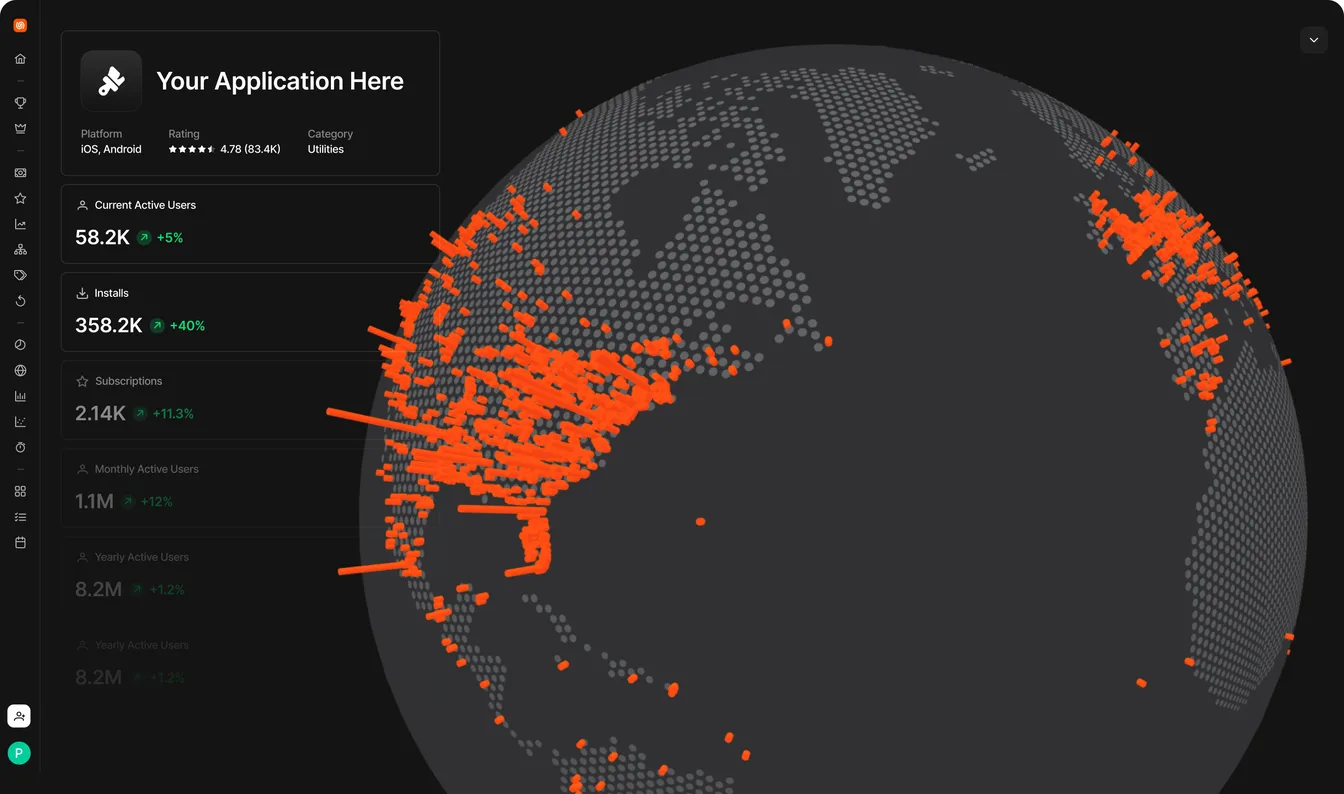Click the user icon beside Current Active Users

click(83, 205)
